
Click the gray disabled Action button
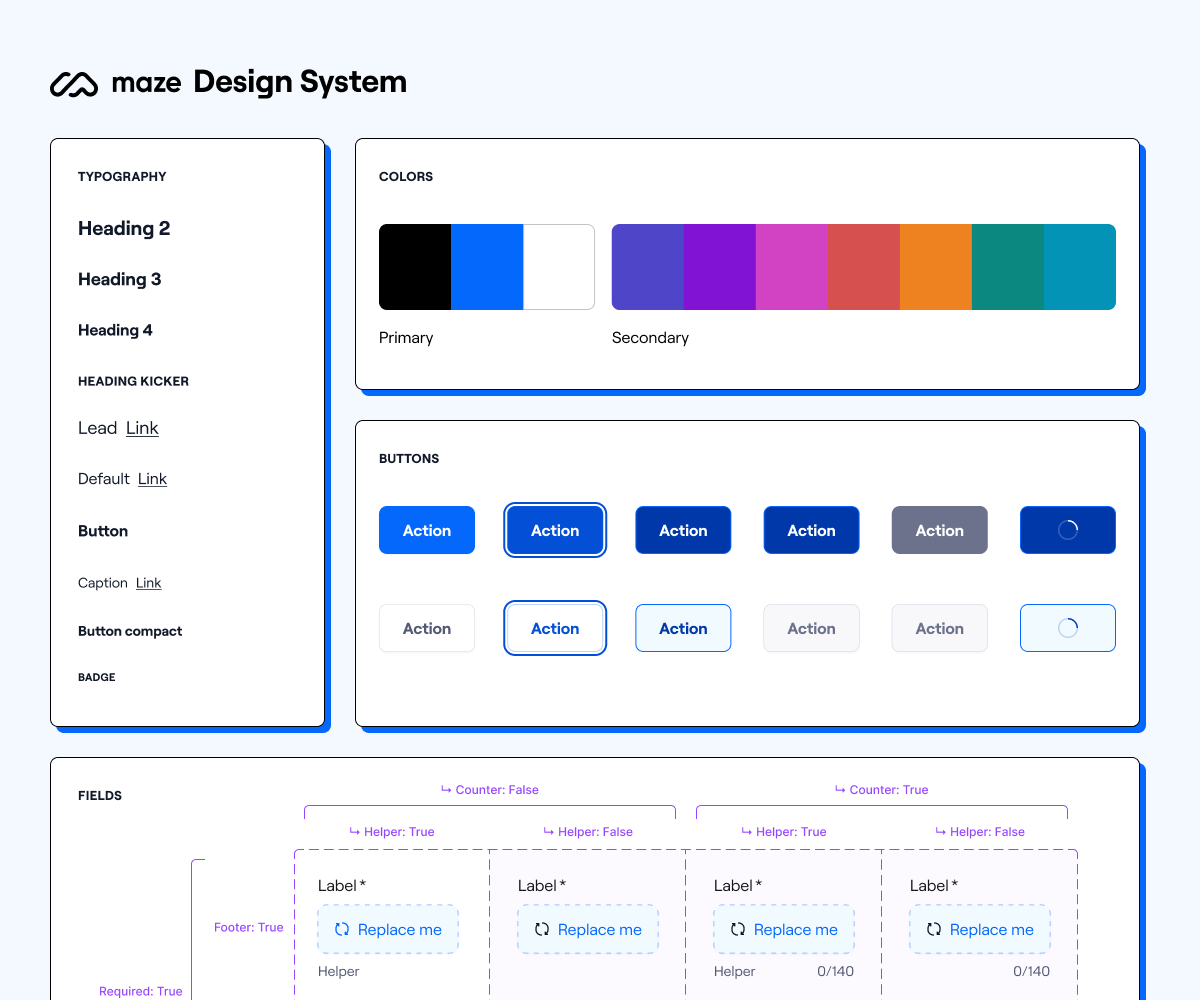tap(939, 529)
